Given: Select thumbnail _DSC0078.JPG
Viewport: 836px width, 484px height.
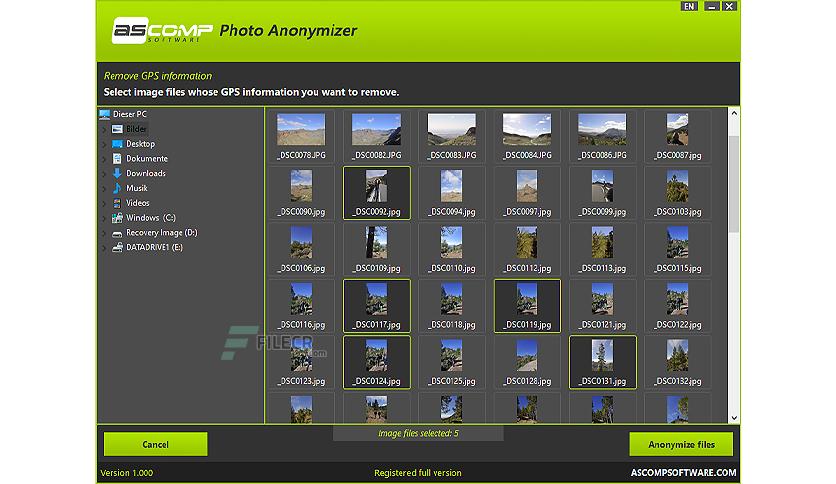Looking at the screenshot, I should (301, 136).
